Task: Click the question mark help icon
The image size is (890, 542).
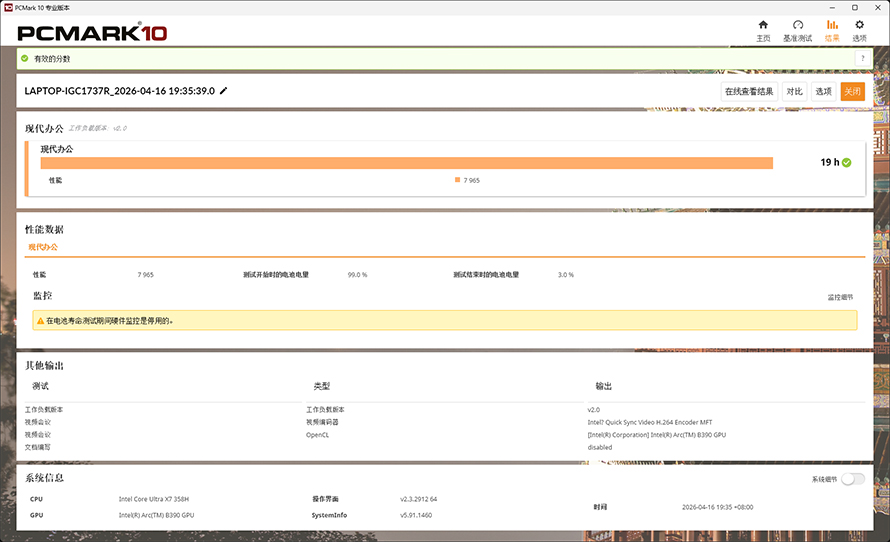Action: tap(862, 58)
